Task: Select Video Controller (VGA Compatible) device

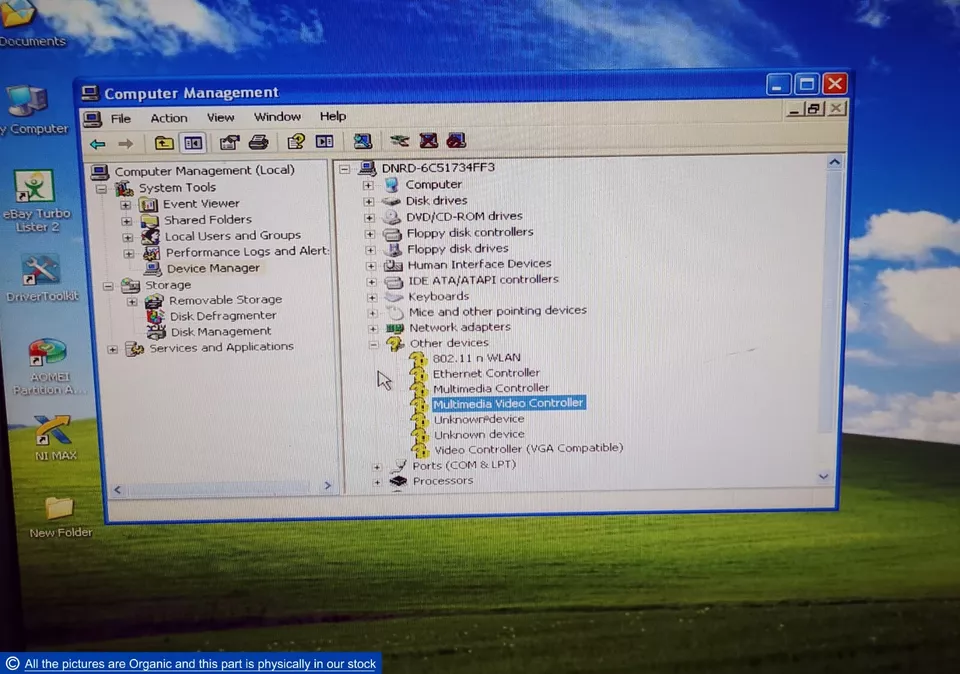Action: coord(528,448)
